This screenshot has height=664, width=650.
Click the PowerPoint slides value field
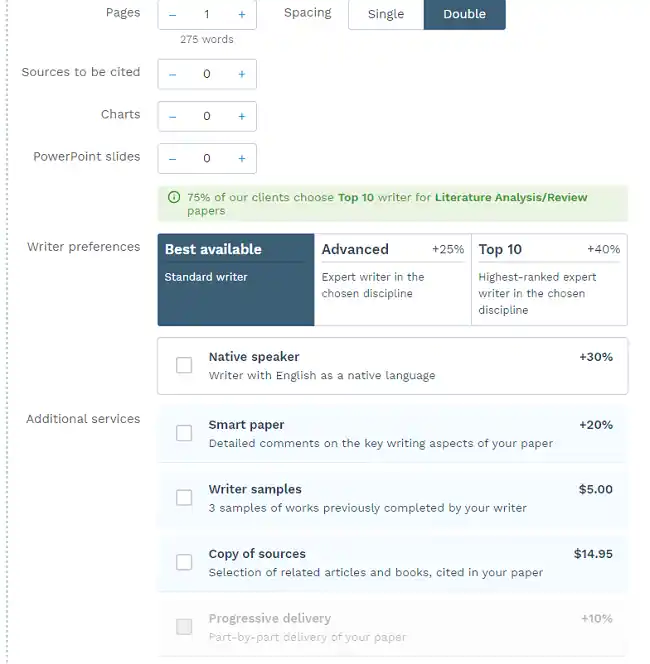pos(207,158)
